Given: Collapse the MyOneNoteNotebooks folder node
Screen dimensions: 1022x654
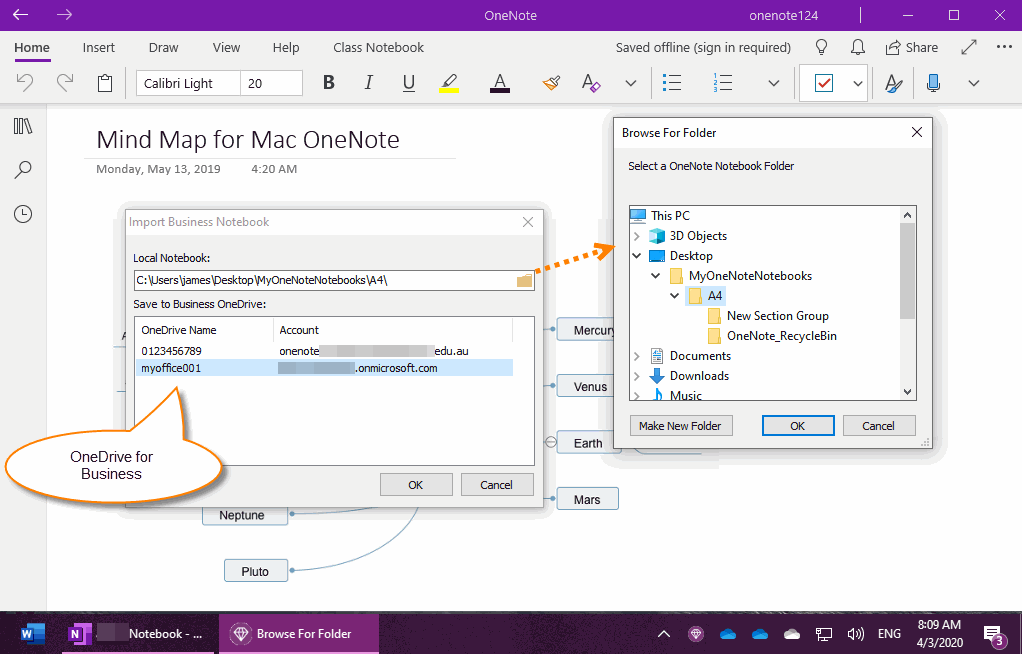Looking at the screenshot, I should [656, 276].
